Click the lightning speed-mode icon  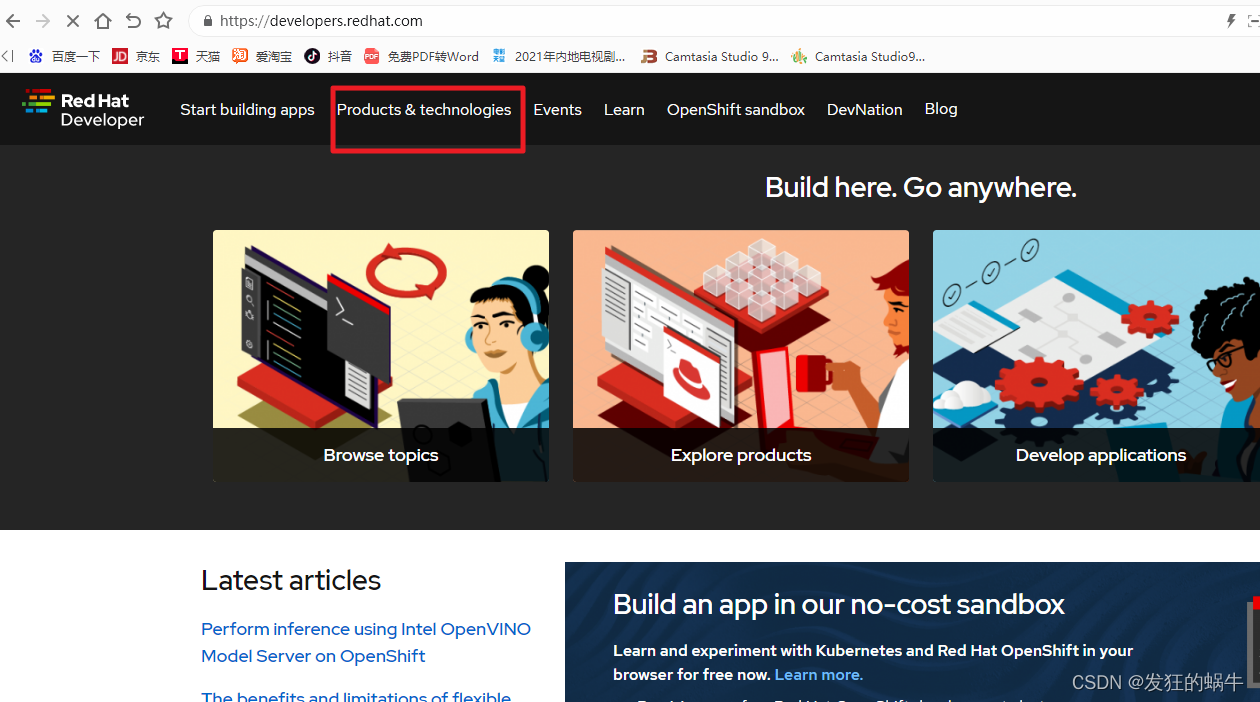click(x=1231, y=20)
